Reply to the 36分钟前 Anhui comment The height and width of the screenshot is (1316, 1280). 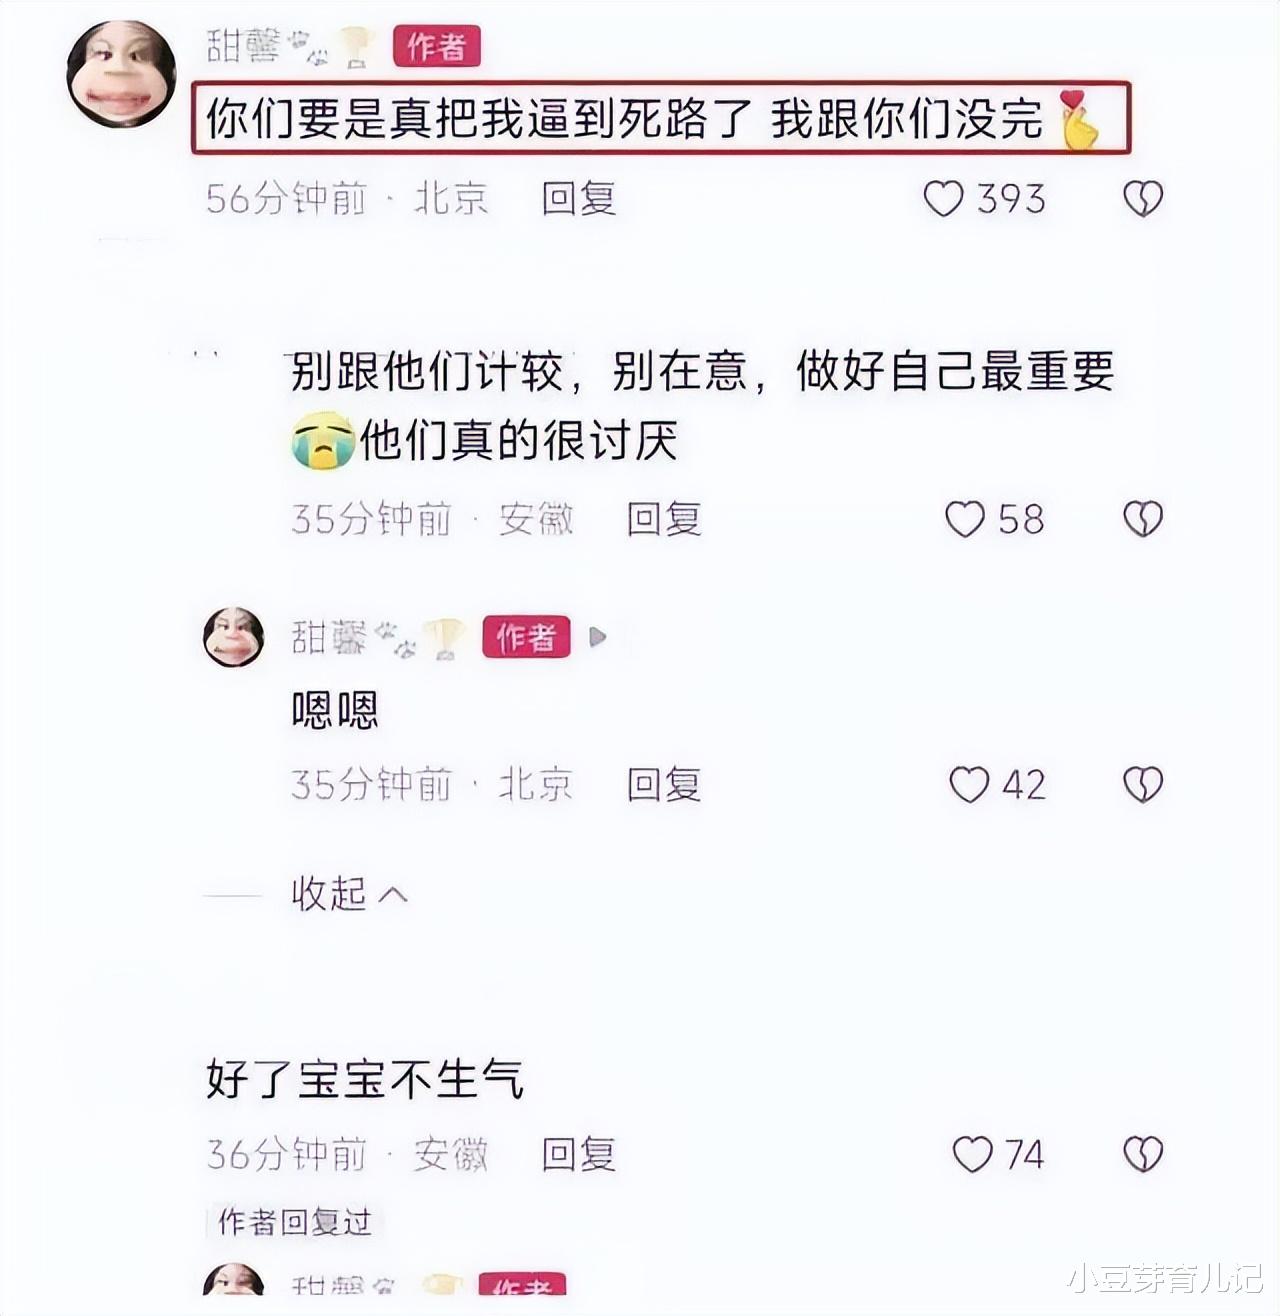(579, 1154)
